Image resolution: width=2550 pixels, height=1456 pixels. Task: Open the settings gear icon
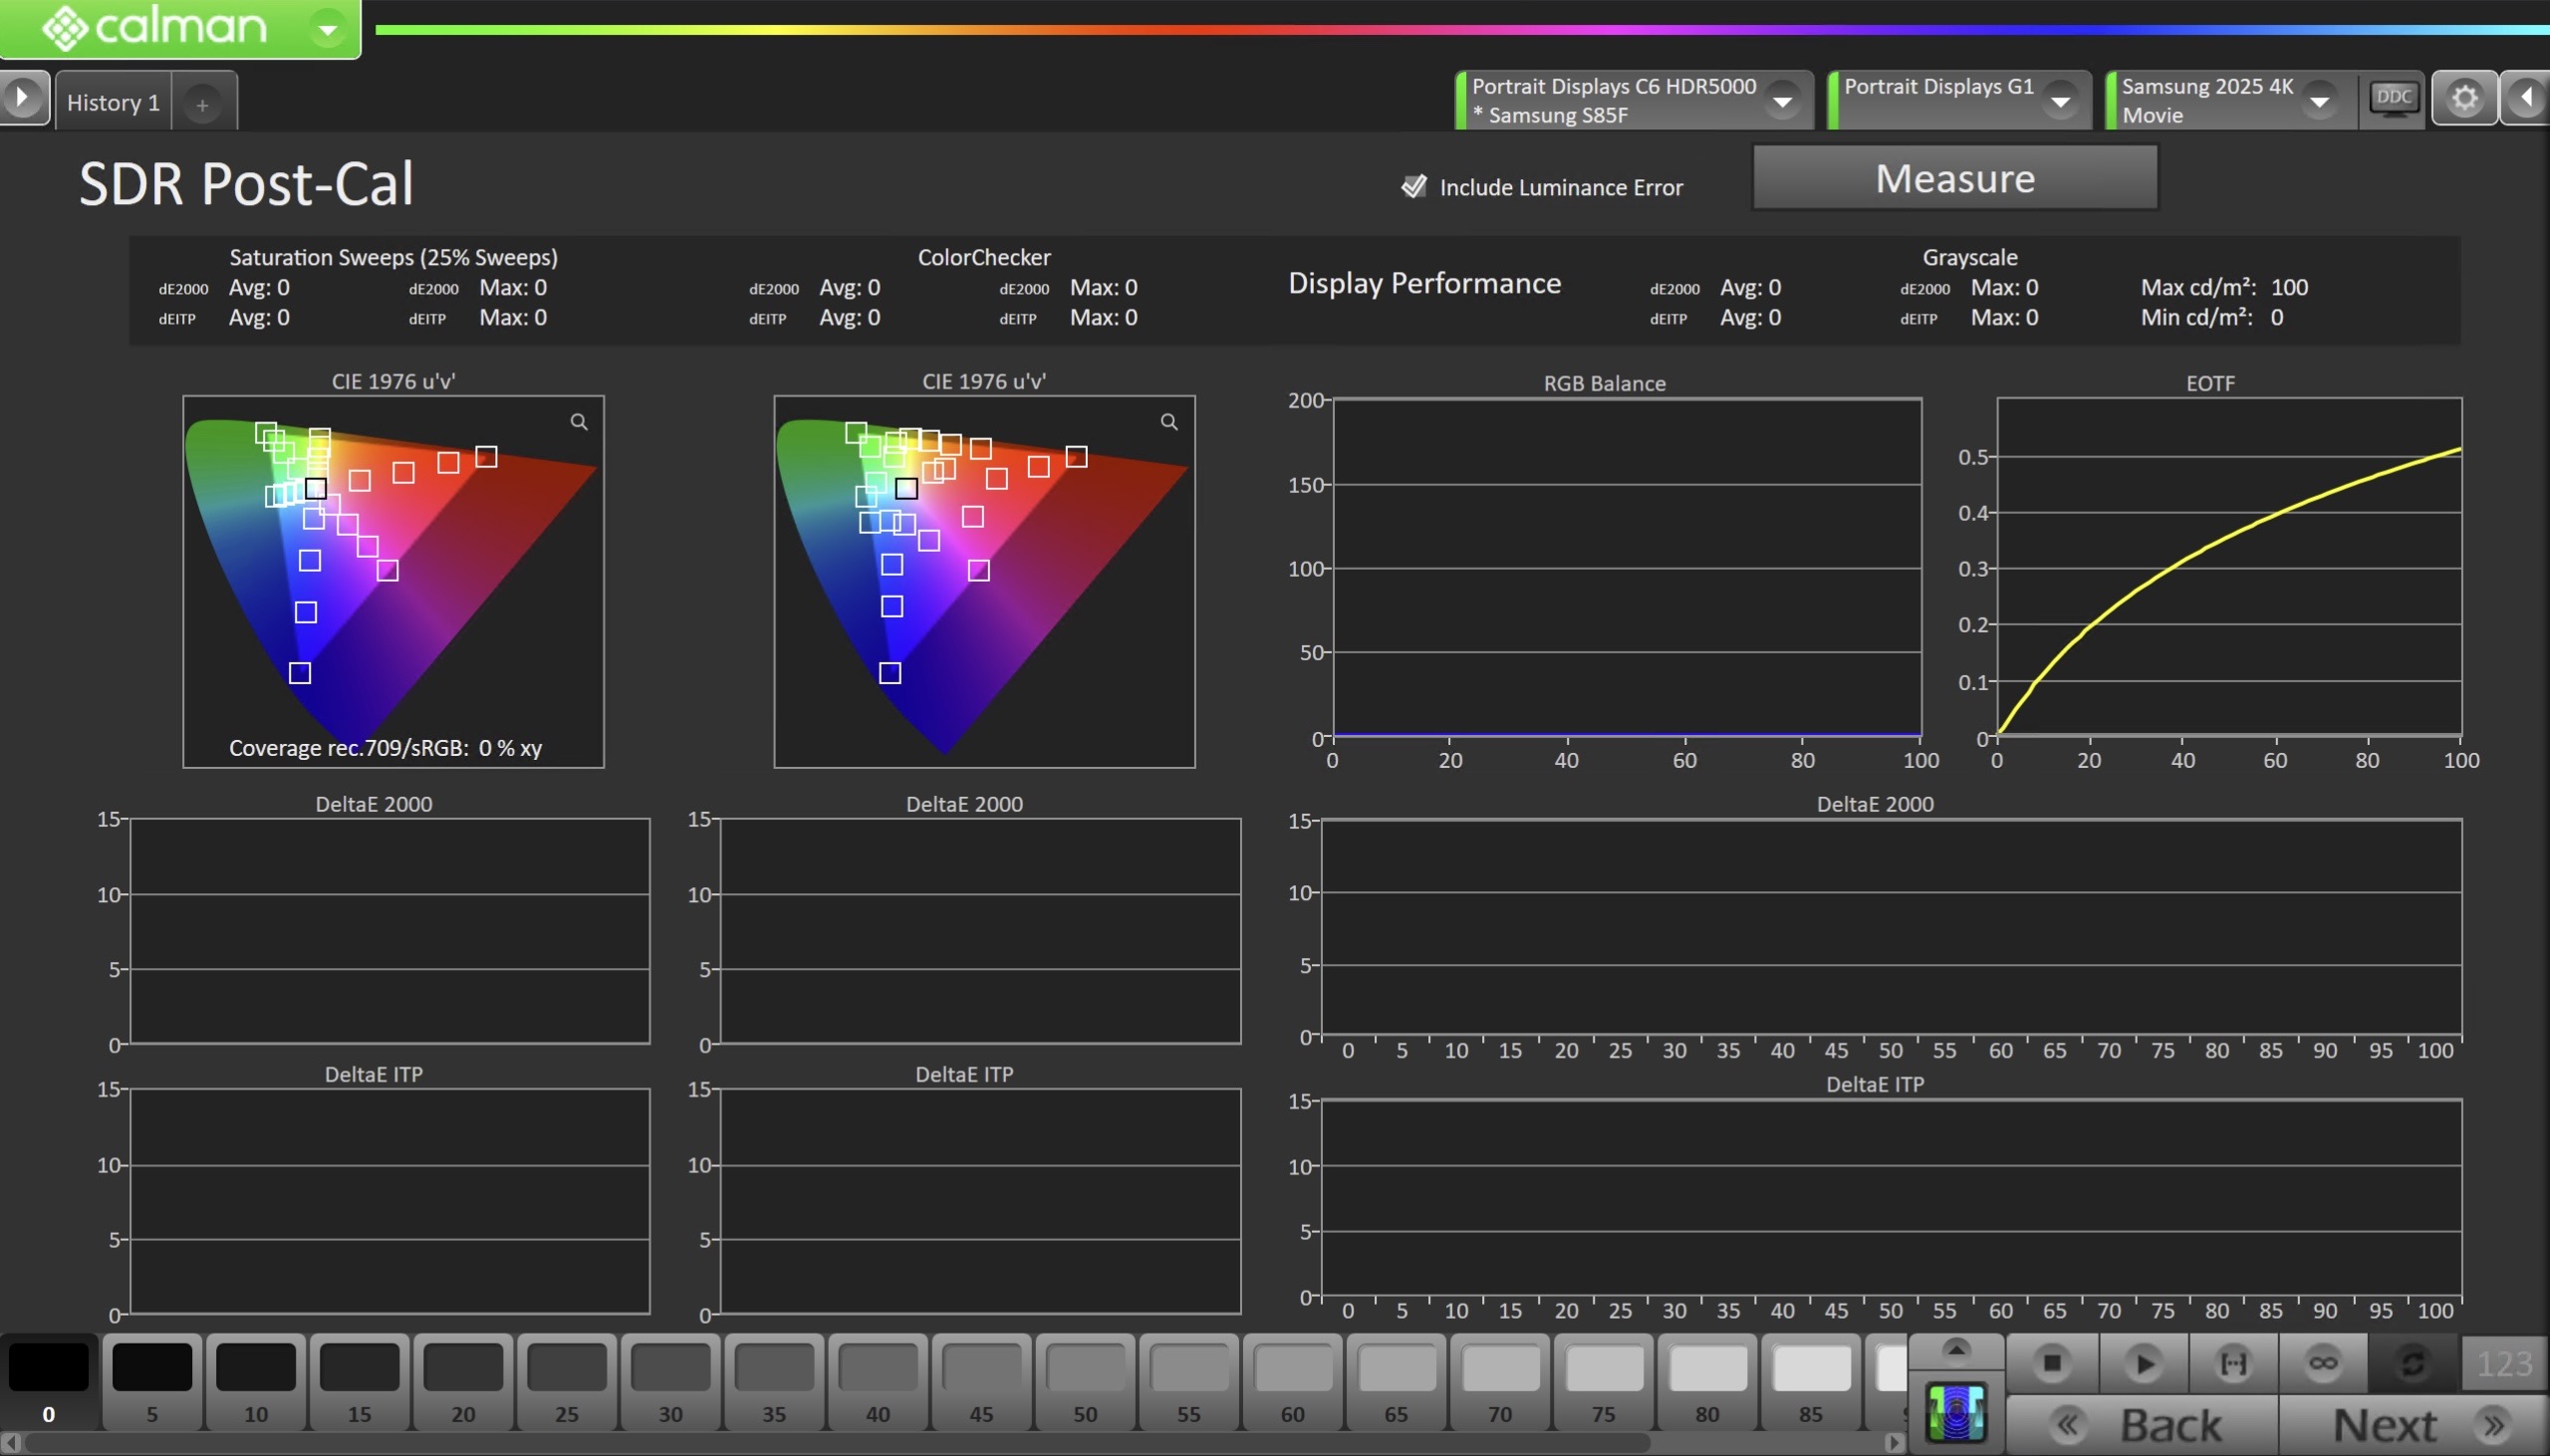[x=2464, y=98]
